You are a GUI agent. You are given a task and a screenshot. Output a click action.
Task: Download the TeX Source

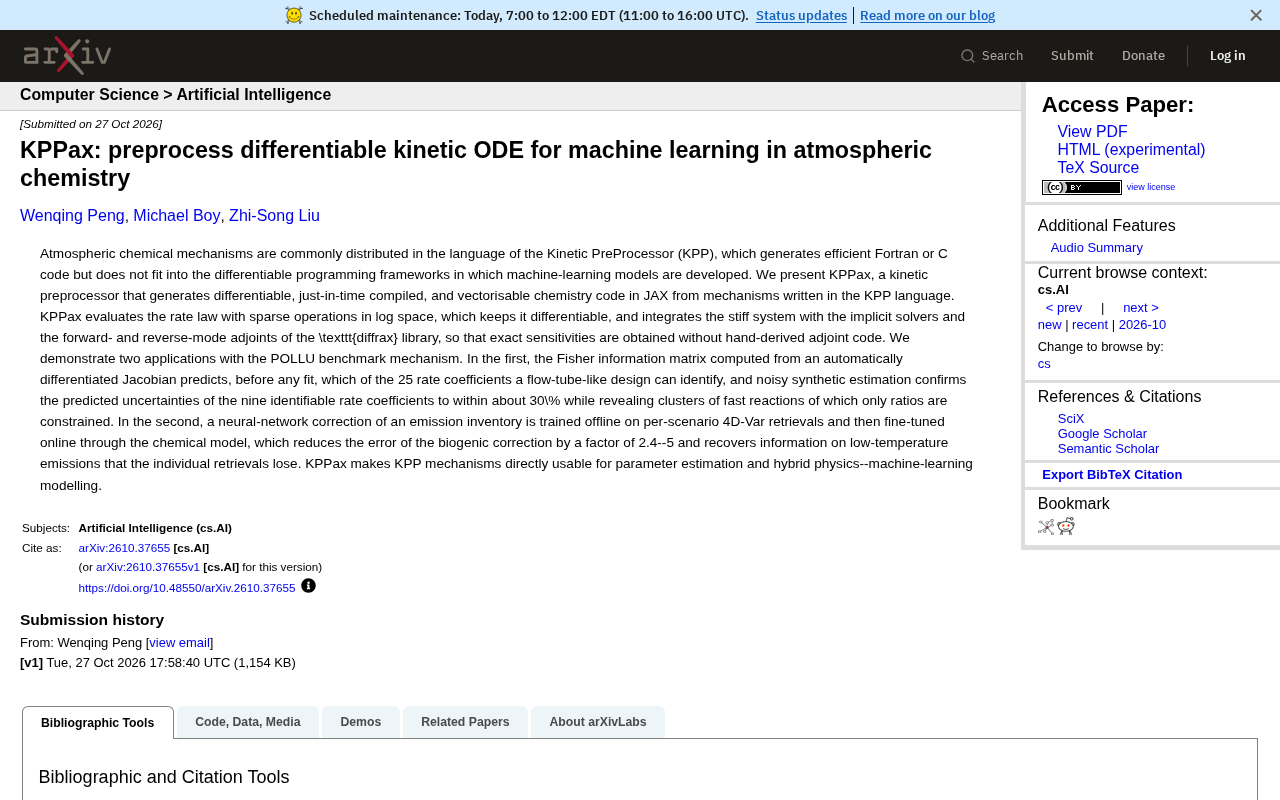coord(1098,168)
